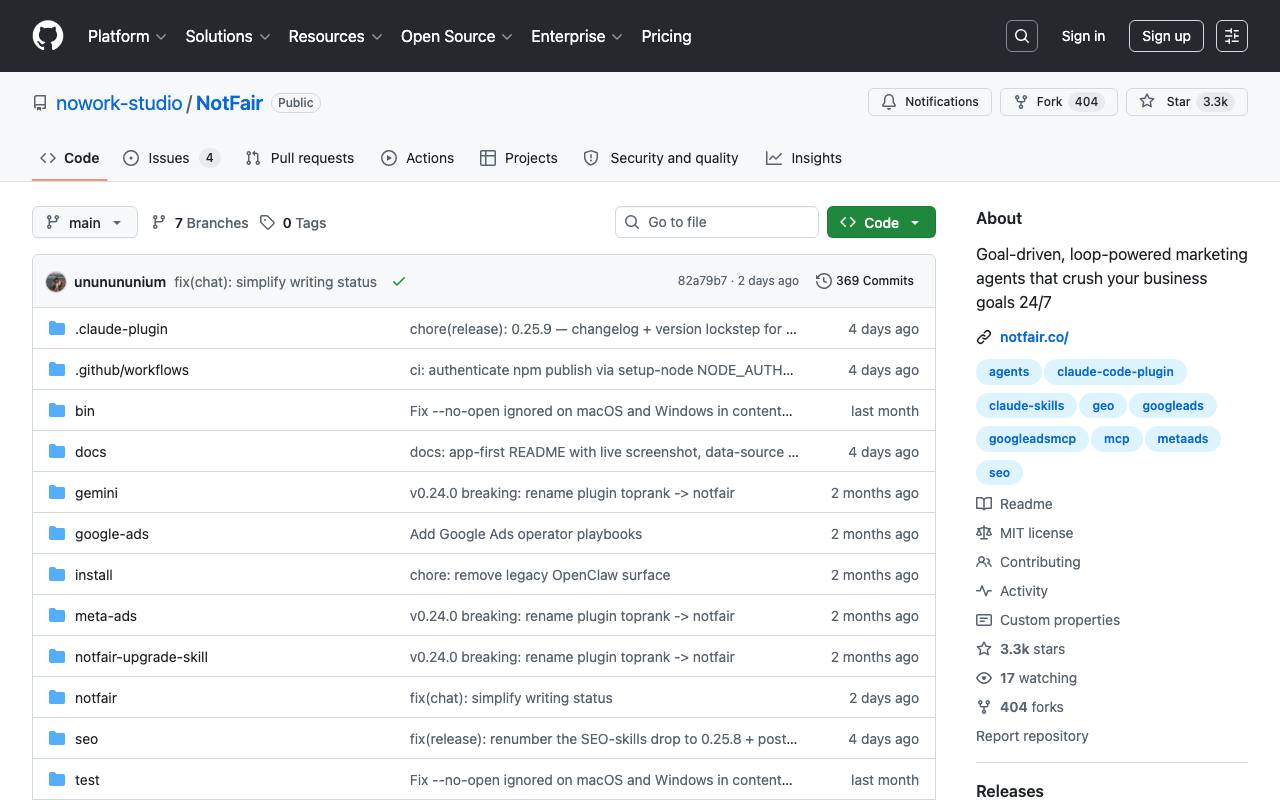The height and width of the screenshot is (800, 1280).
Task: Click the ununununium avatar image
Action: [56, 282]
